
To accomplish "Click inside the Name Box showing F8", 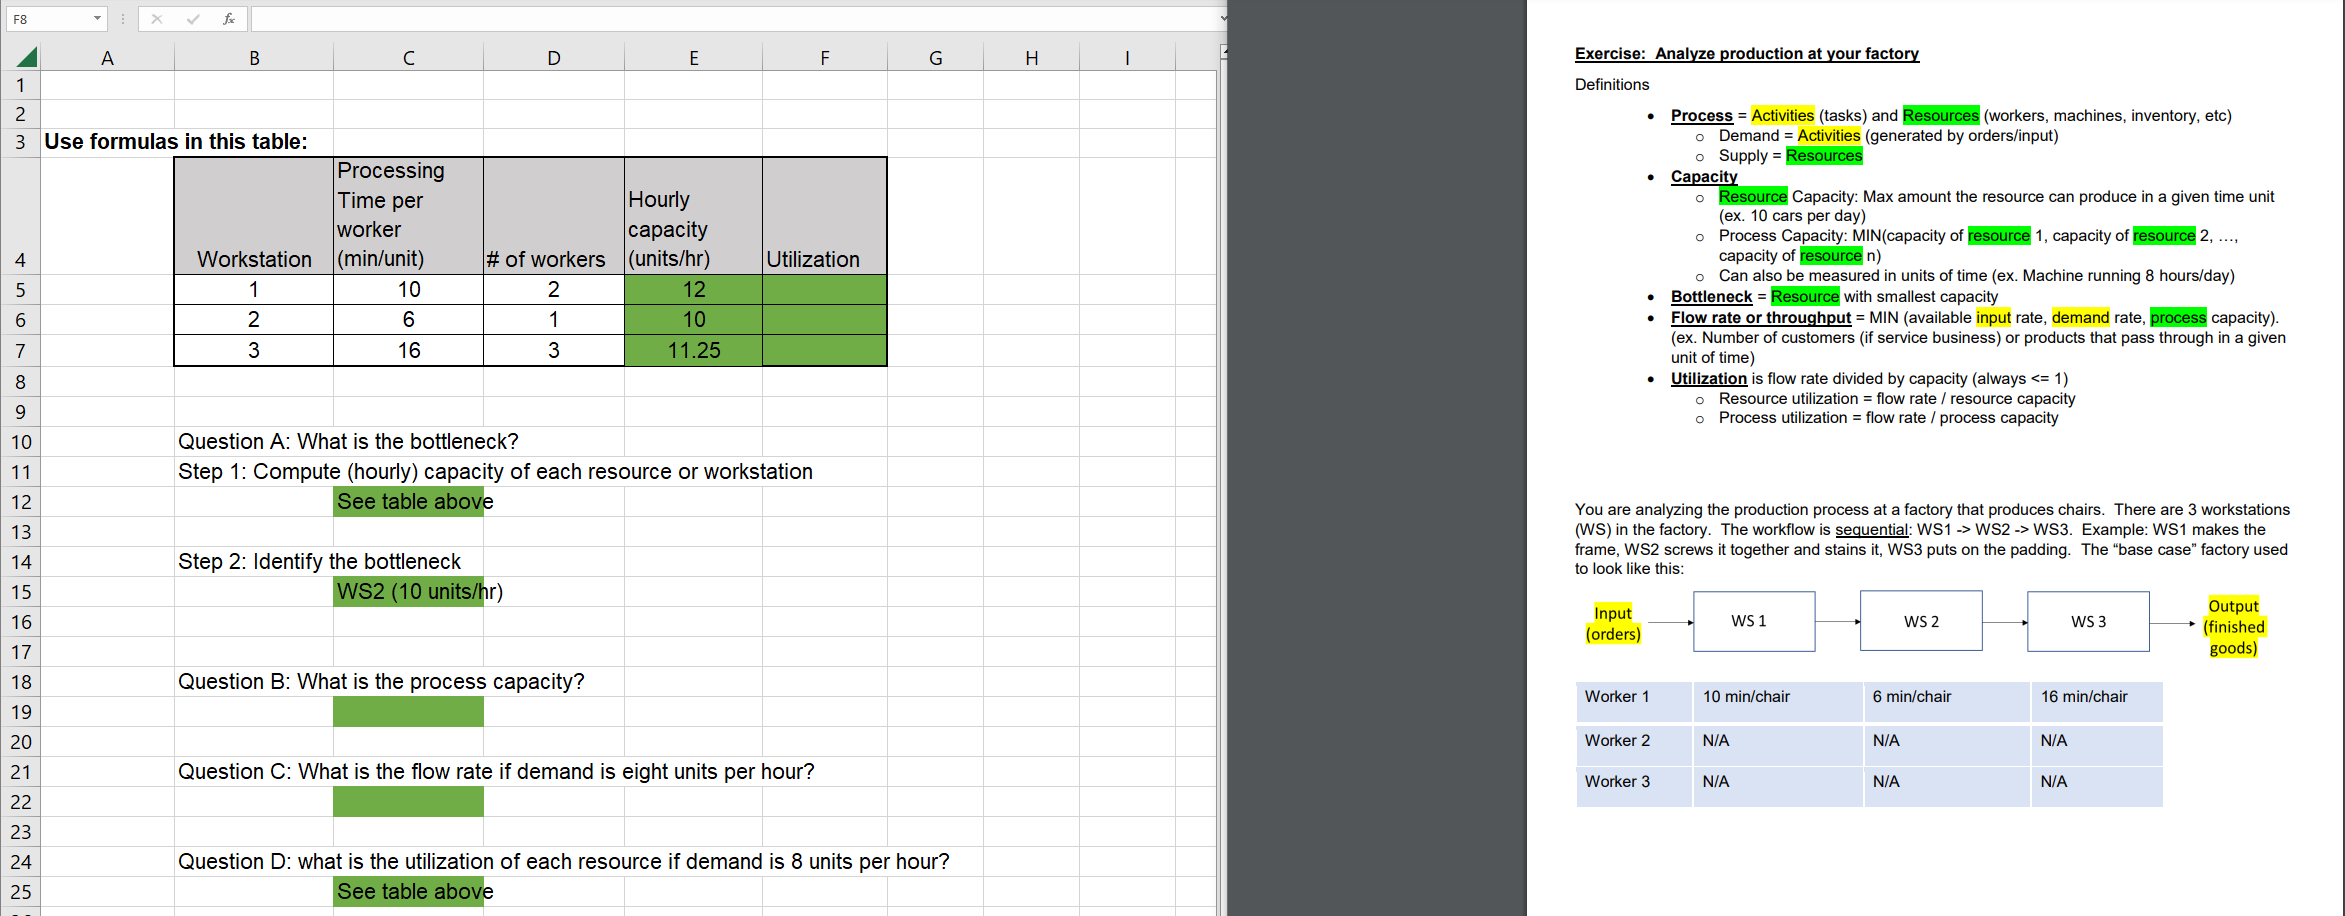I will tap(50, 19).
